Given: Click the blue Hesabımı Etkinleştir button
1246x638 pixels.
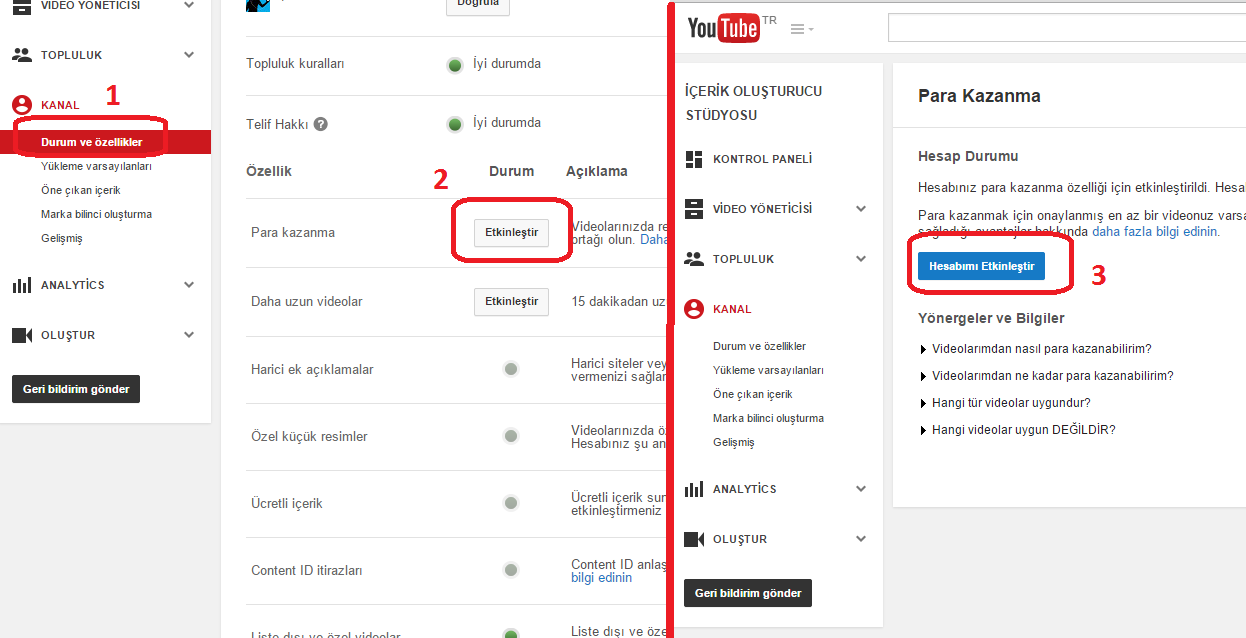Looking at the screenshot, I should 981,266.
